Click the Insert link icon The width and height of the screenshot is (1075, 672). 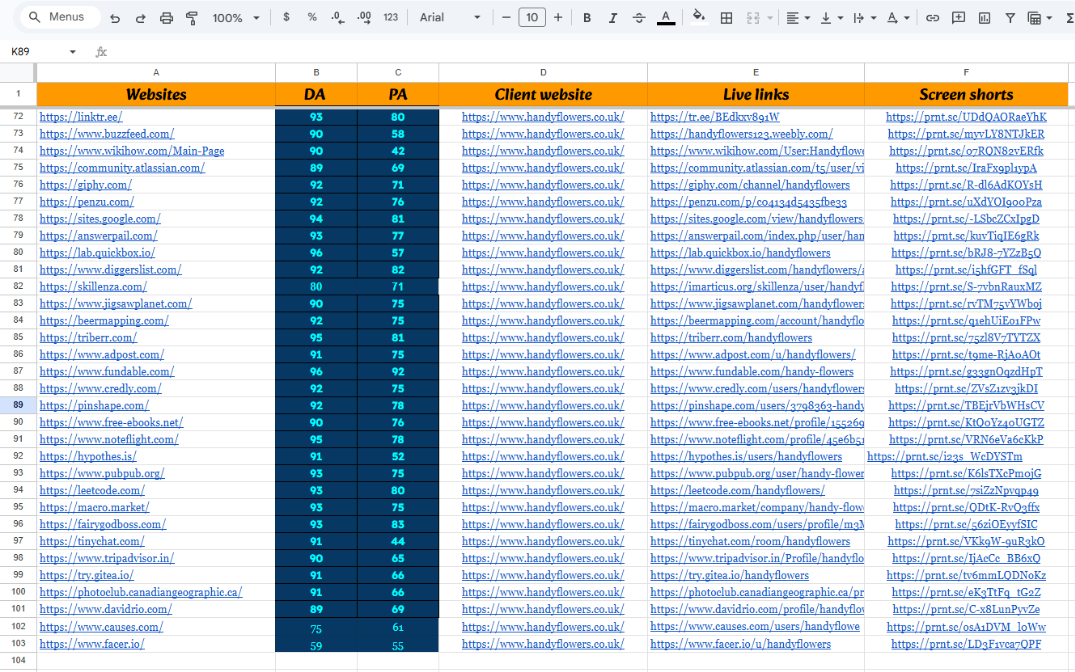[932, 18]
